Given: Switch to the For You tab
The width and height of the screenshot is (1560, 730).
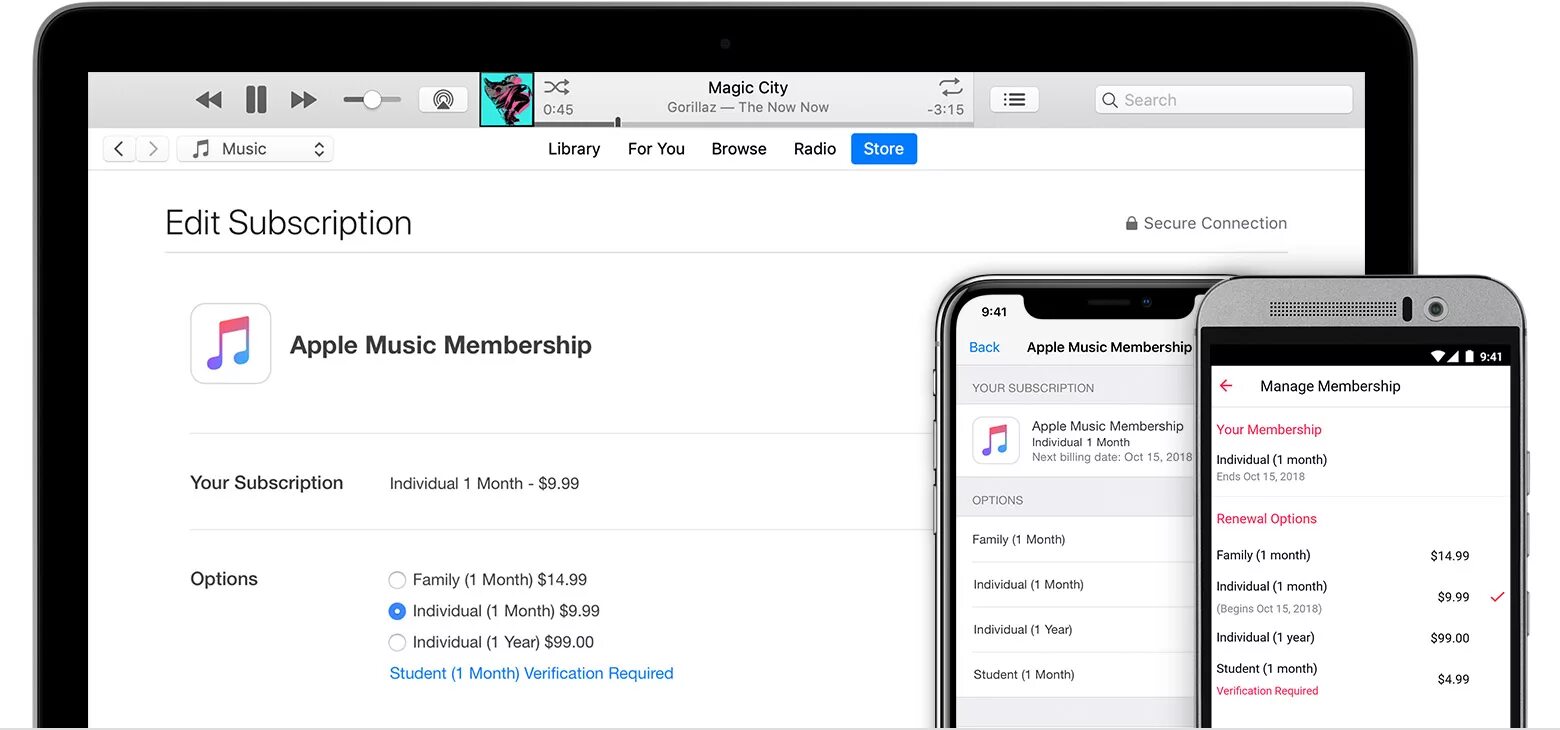Looking at the screenshot, I should coord(656,149).
